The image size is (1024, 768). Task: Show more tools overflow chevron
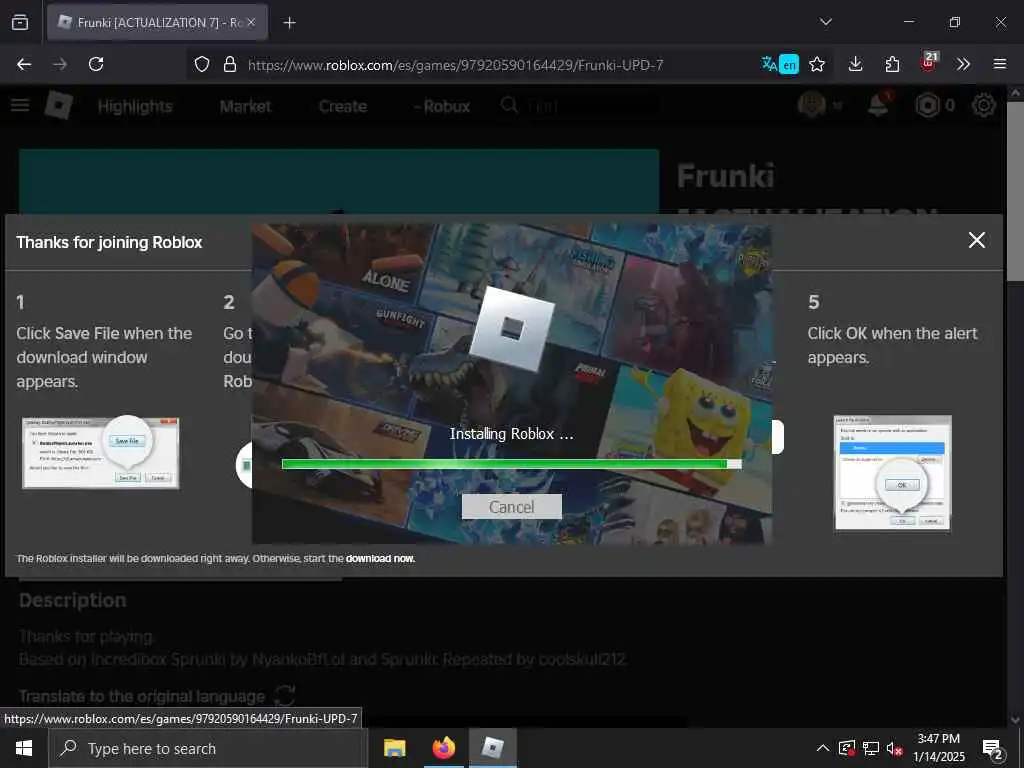(963, 64)
